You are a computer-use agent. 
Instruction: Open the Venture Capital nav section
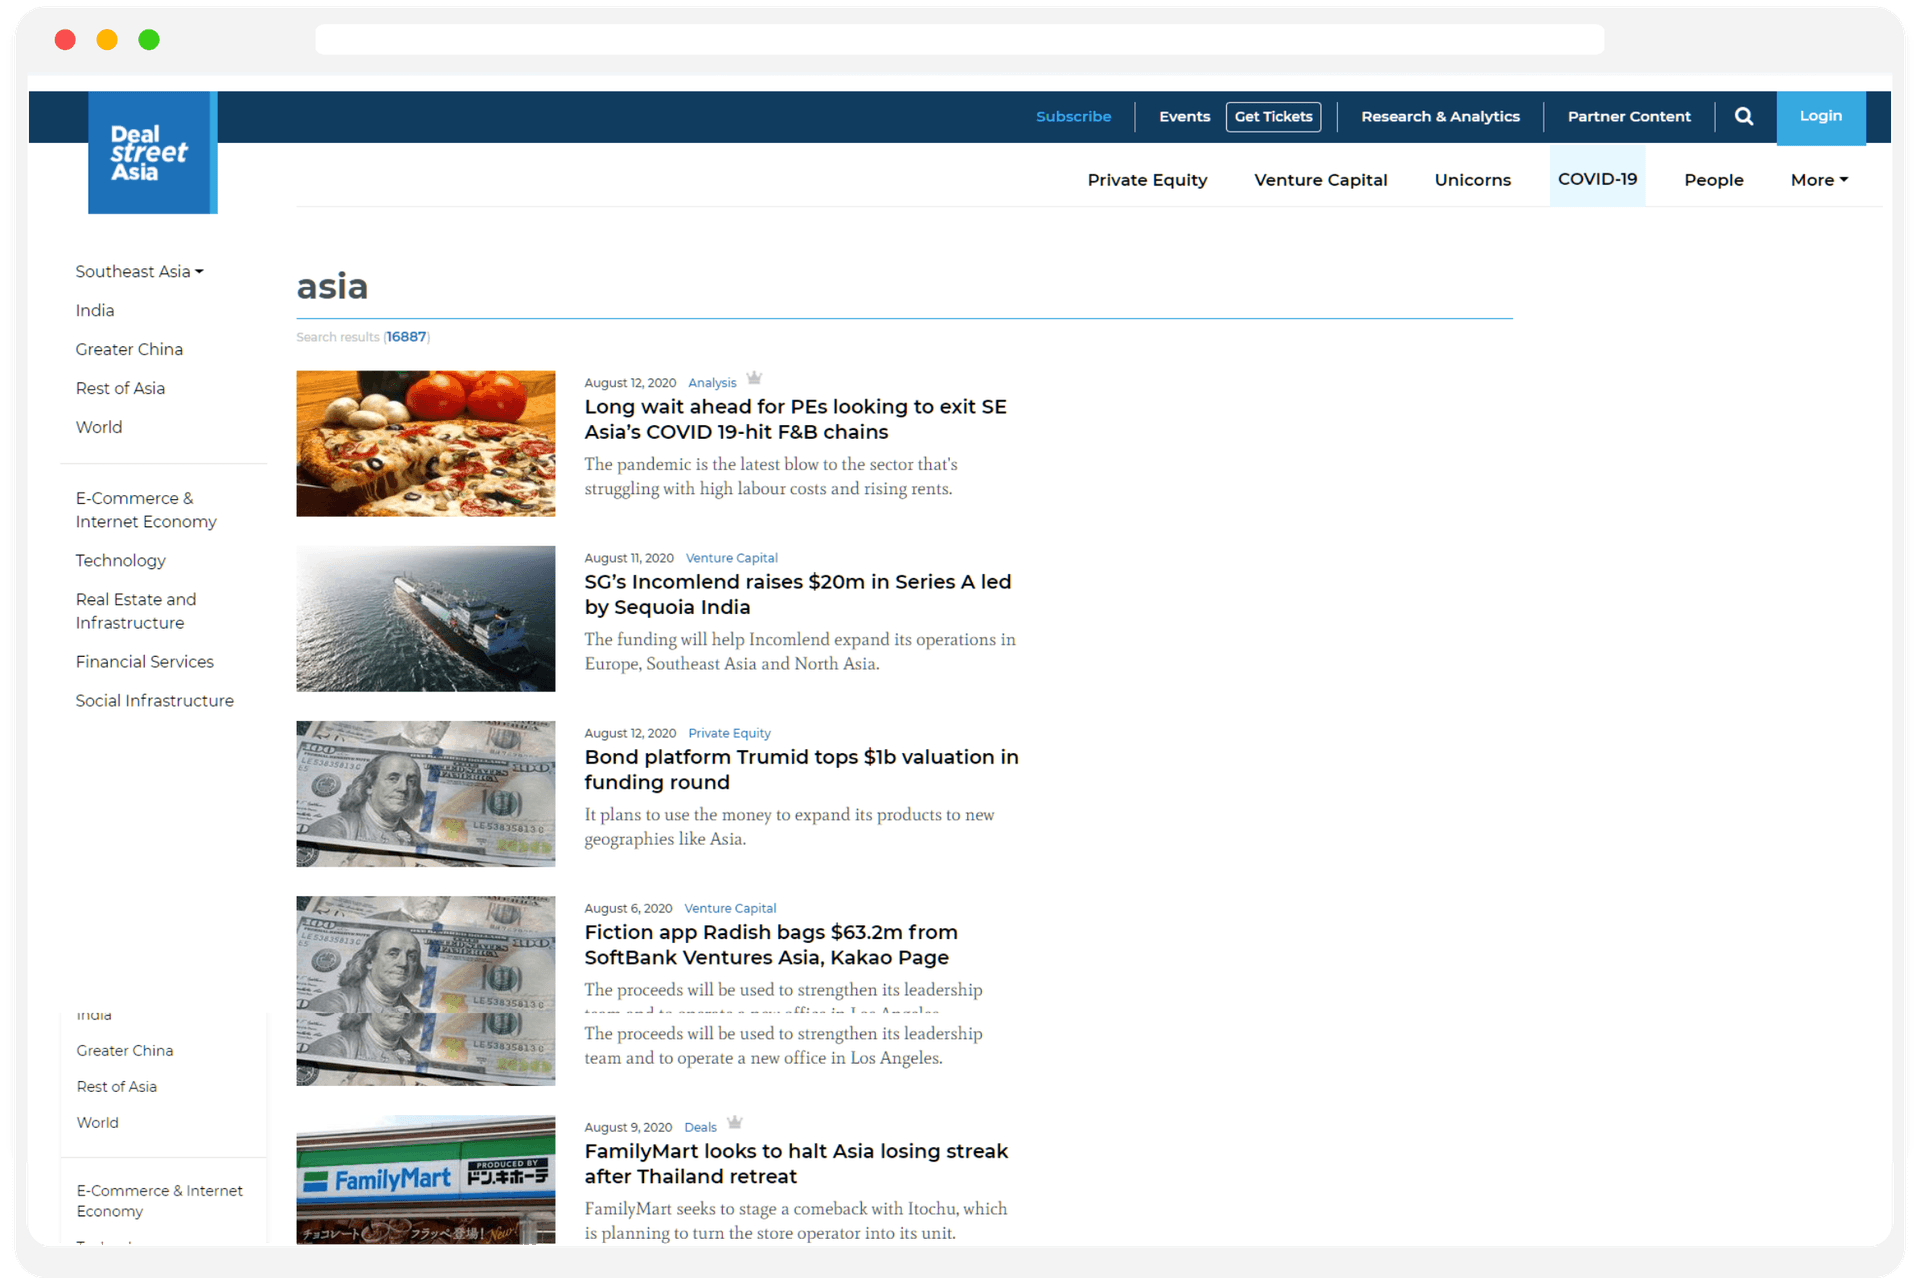tap(1320, 180)
